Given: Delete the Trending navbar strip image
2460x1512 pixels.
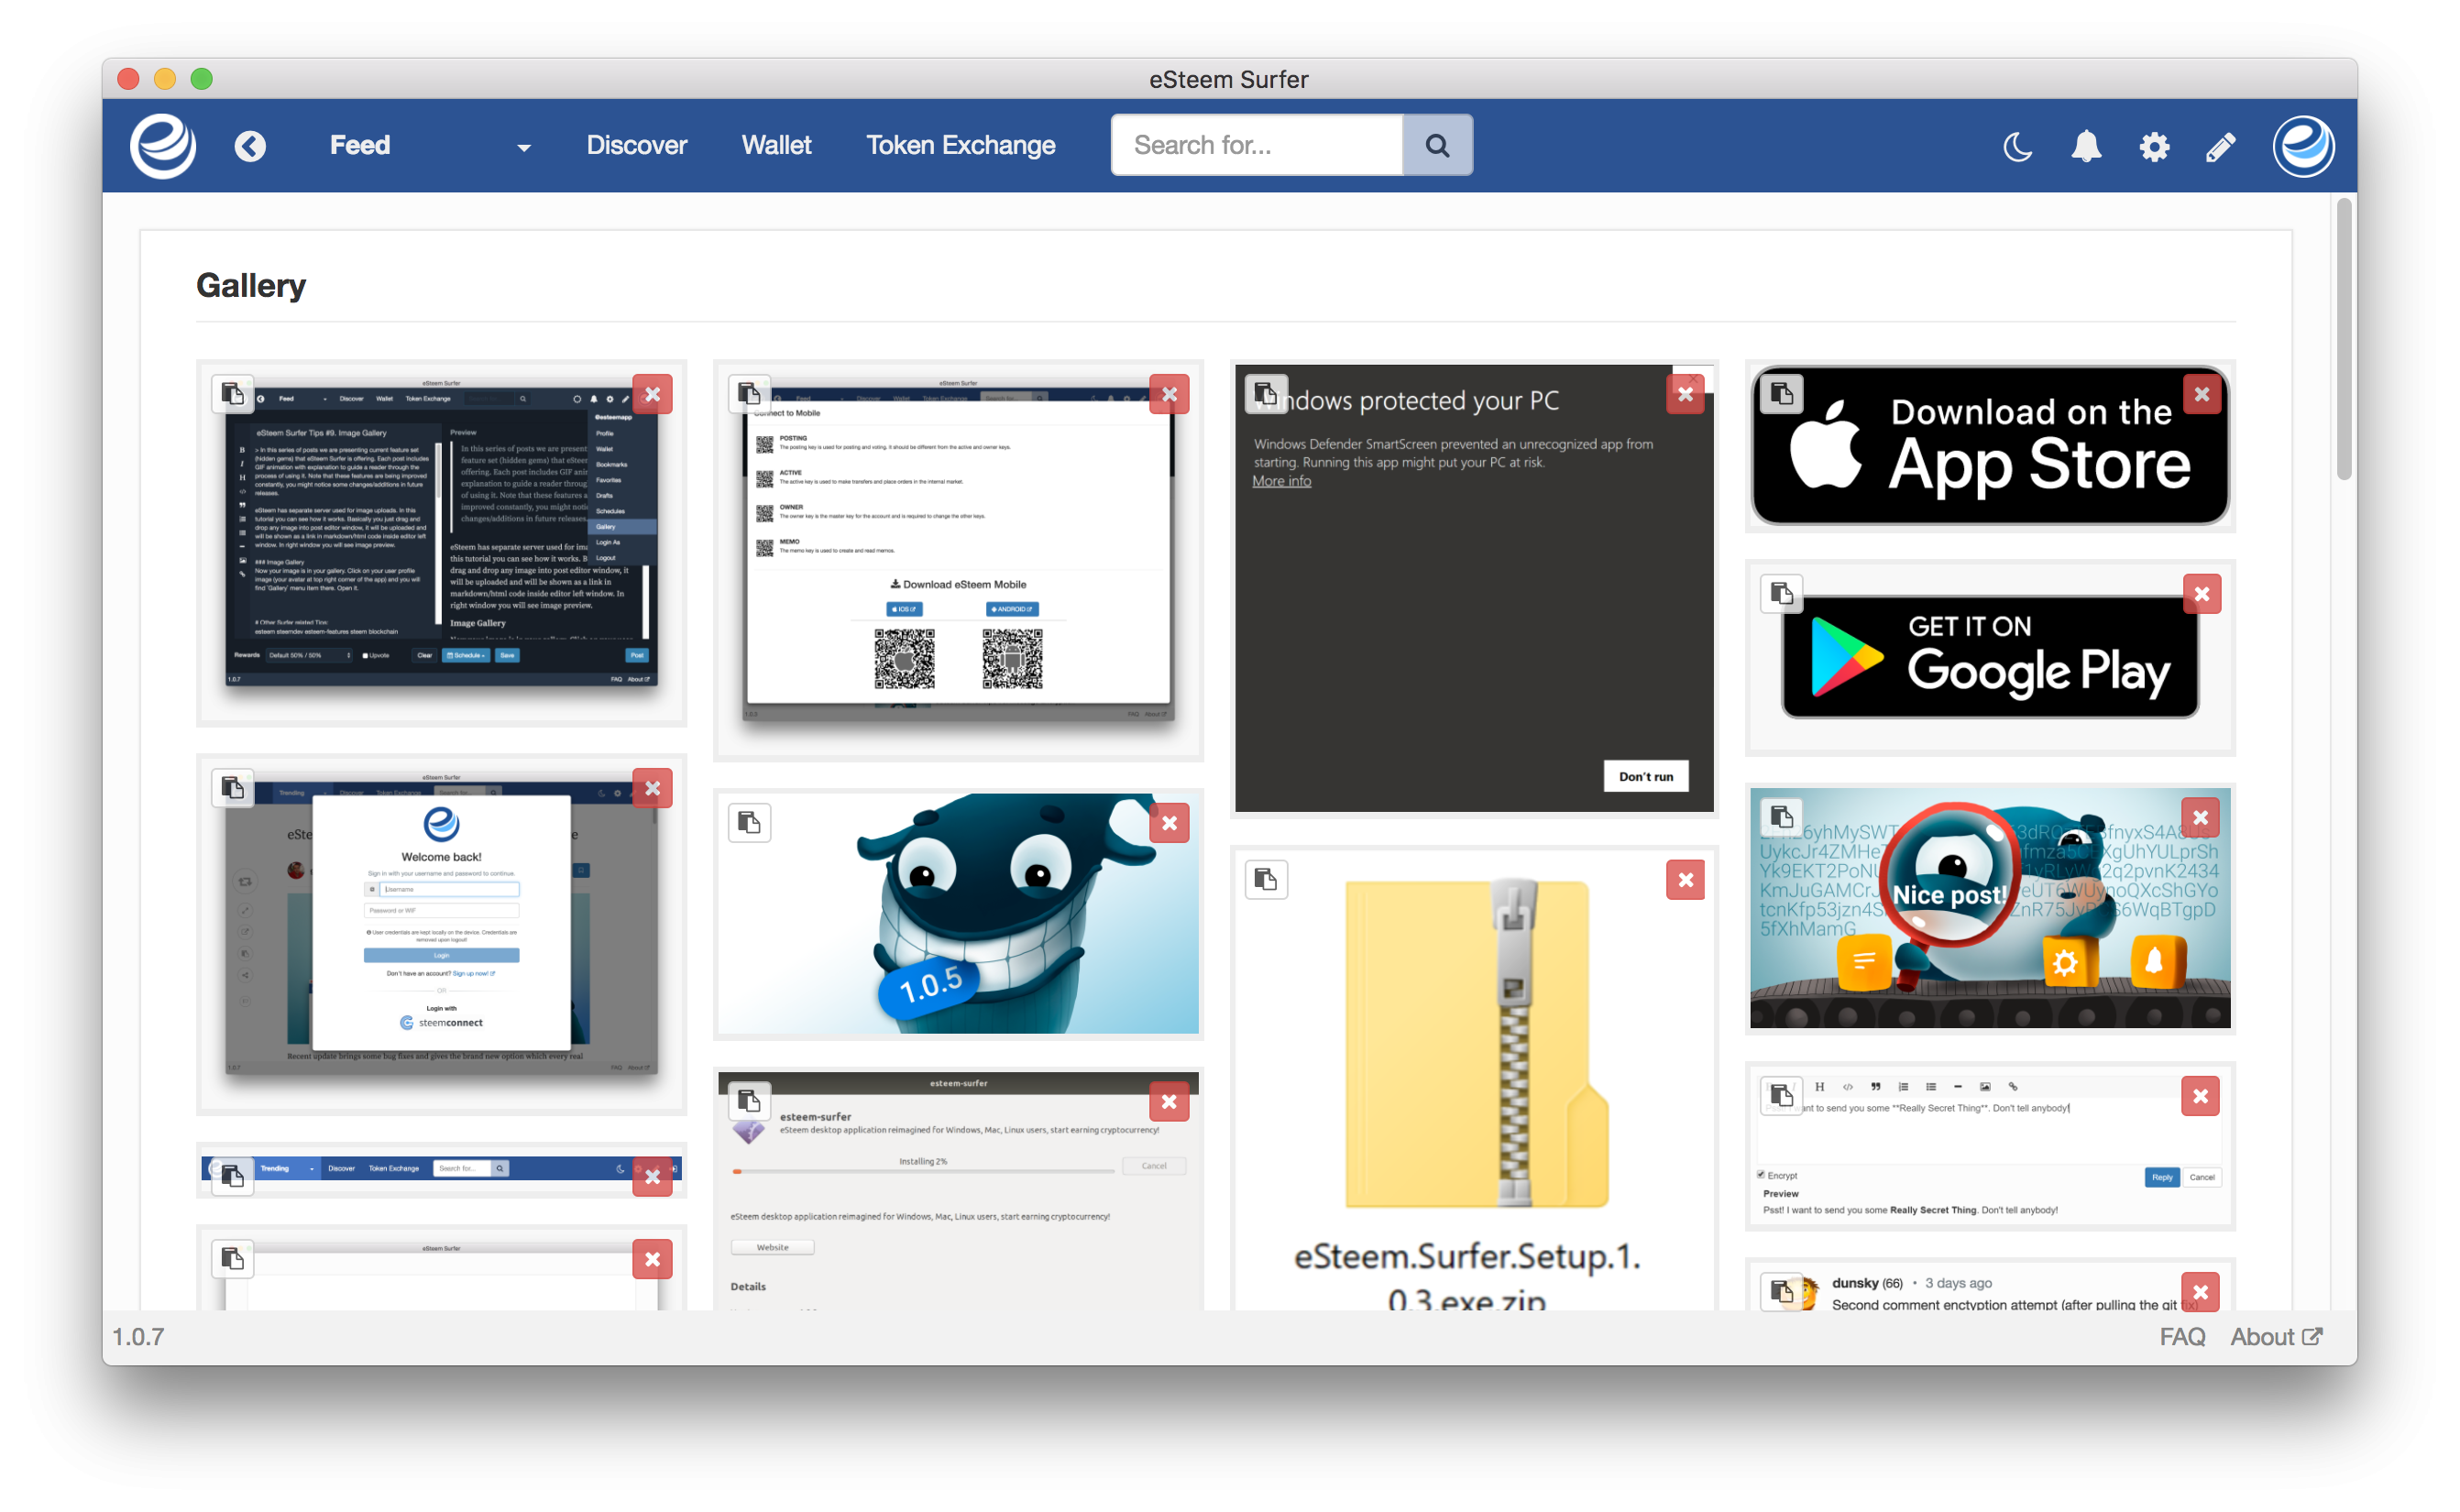Looking at the screenshot, I should tap(653, 1176).
